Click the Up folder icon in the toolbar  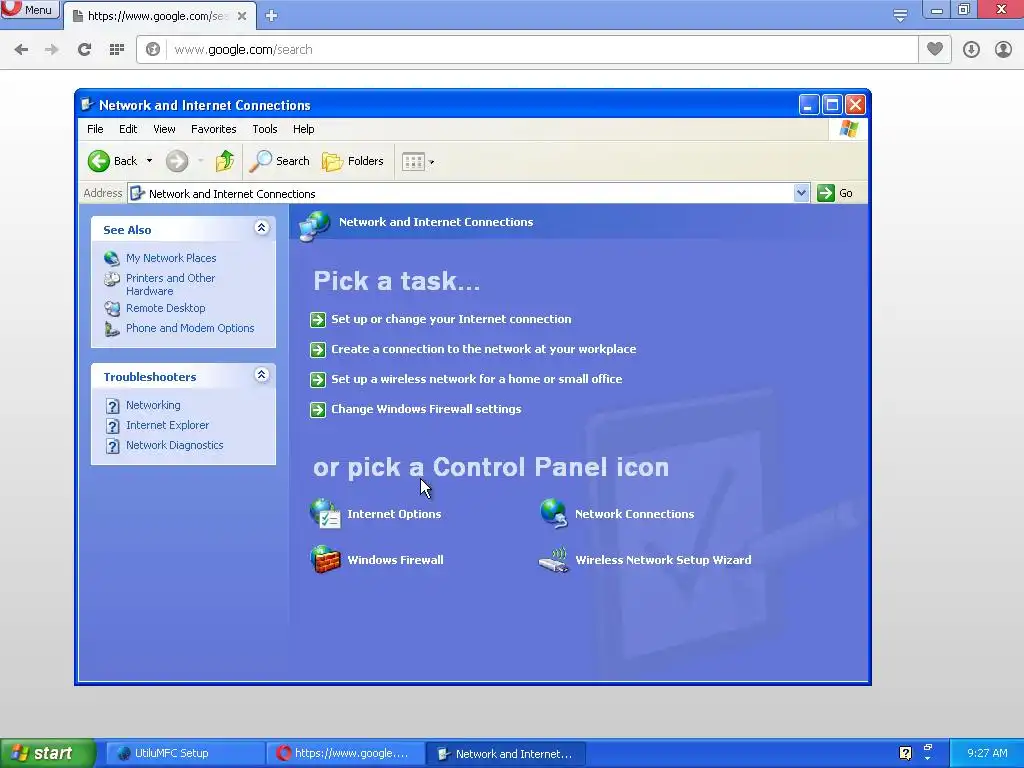[x=225, y=161]
